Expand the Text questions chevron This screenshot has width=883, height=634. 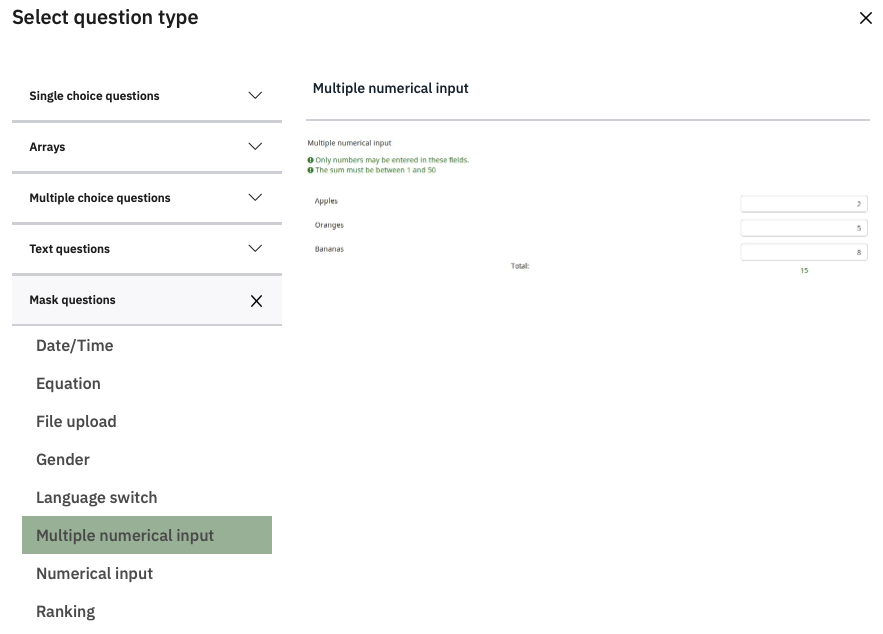click(255, 249)
